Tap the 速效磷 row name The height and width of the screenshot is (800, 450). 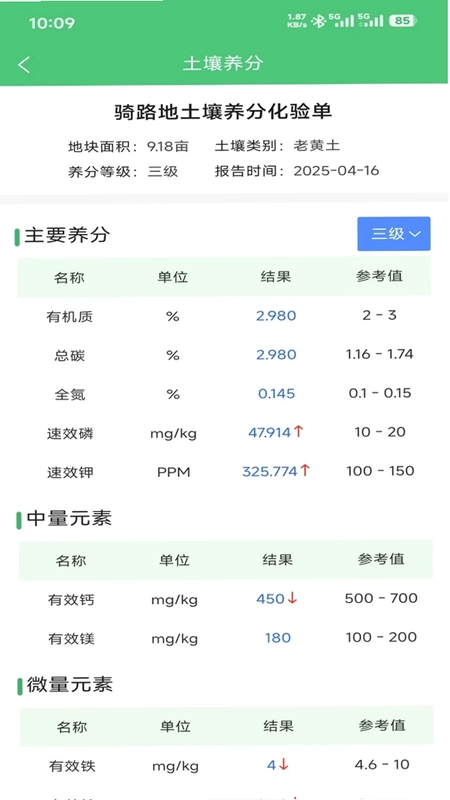coord(70,434)
